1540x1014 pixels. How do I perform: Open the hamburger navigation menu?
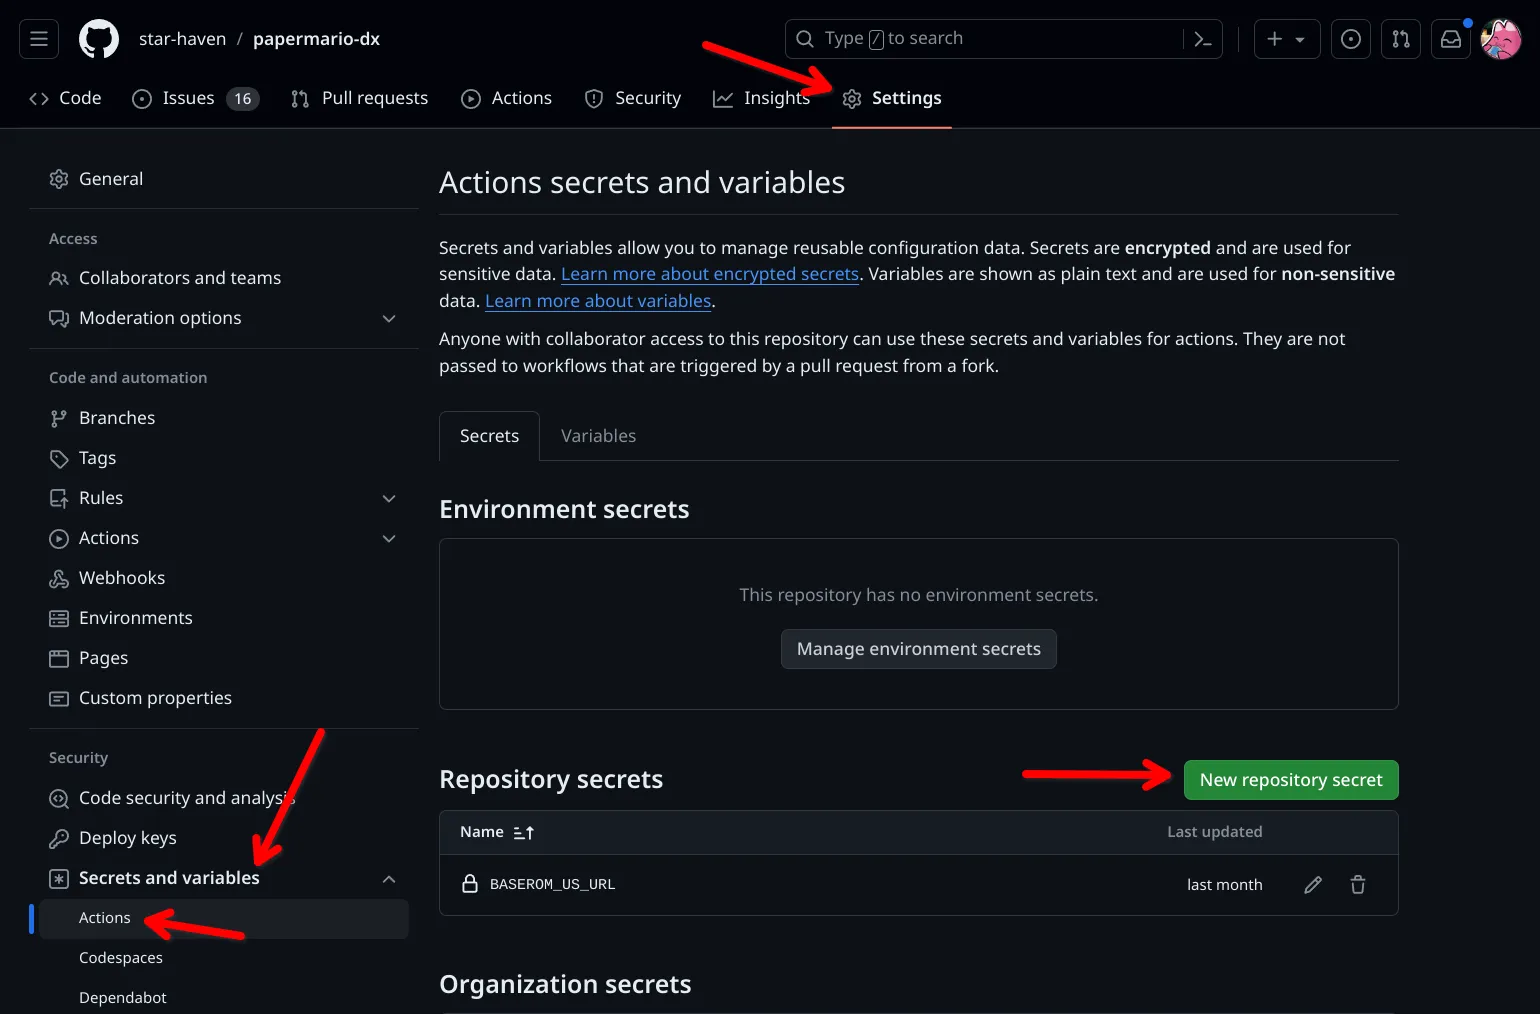coord(39,39)
